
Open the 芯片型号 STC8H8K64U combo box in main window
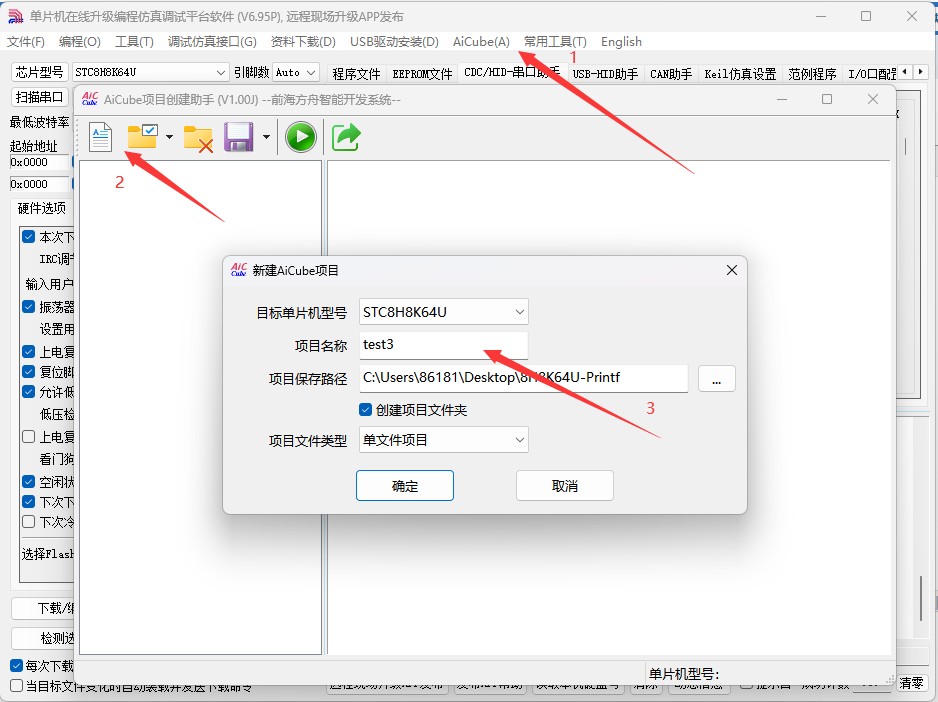point(150,72)
